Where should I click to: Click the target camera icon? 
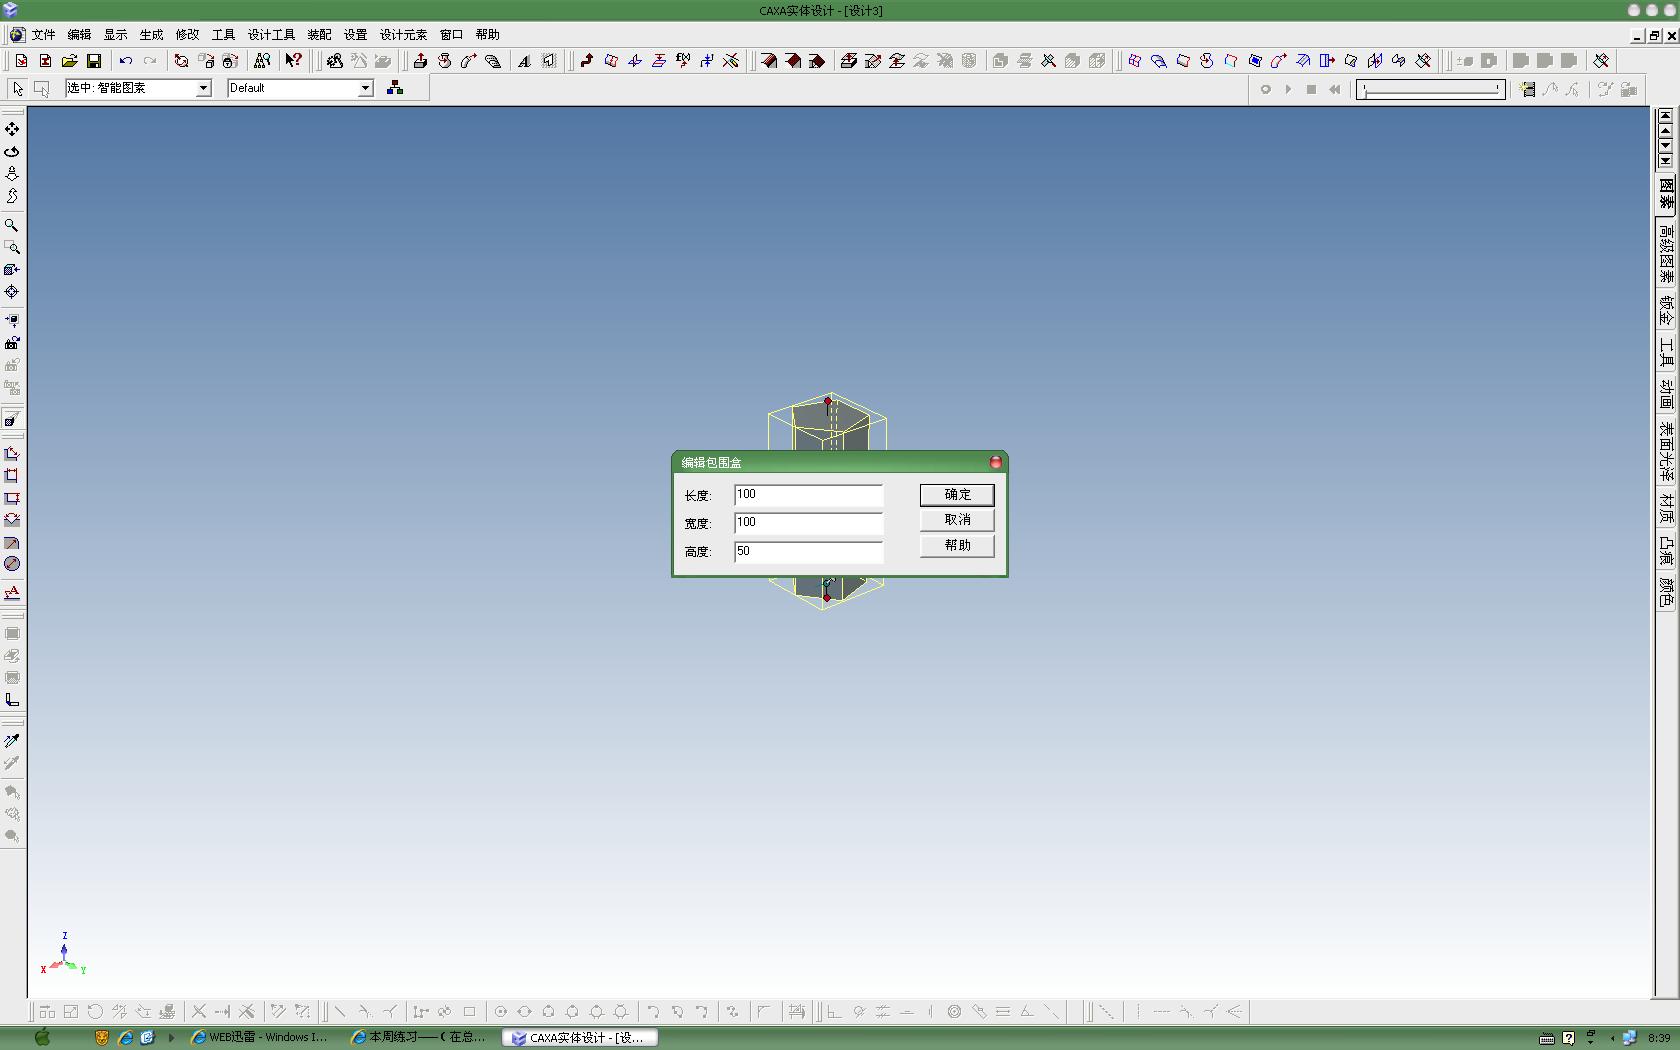click(12, 292)
